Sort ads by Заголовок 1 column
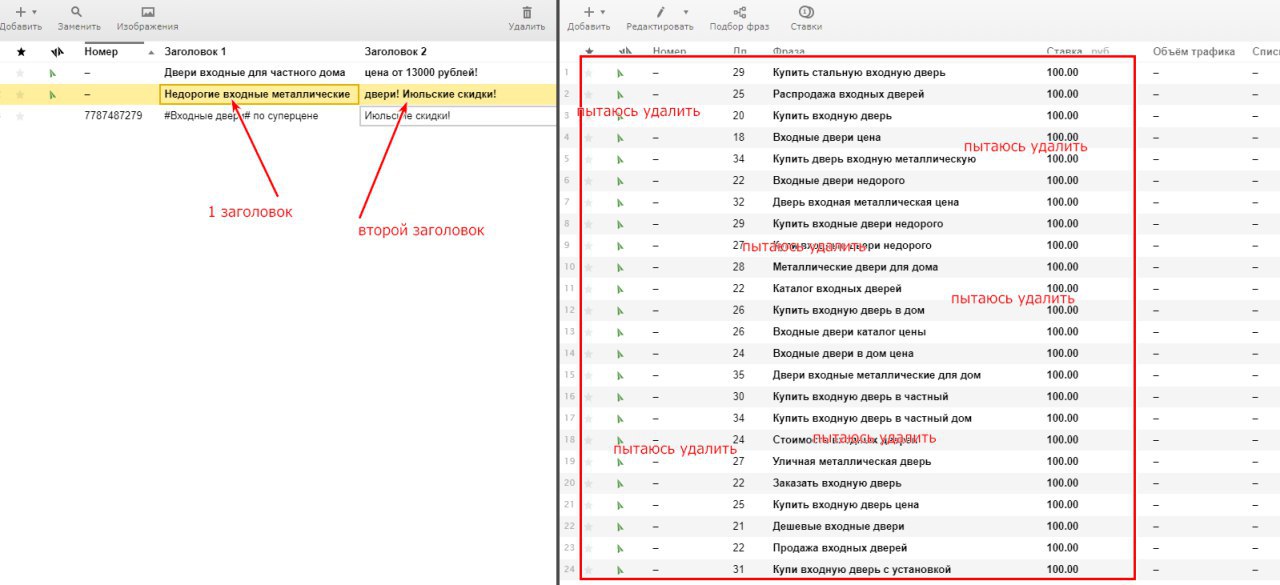Image resolution: width=1280 pixels, height=585 pixels. (195, 51)
